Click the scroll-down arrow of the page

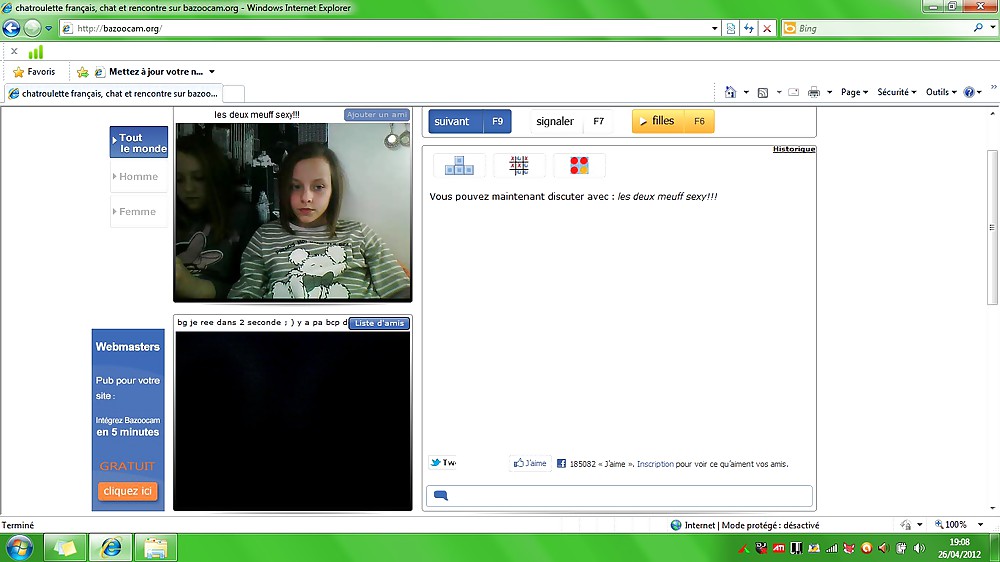pos(992,508)
